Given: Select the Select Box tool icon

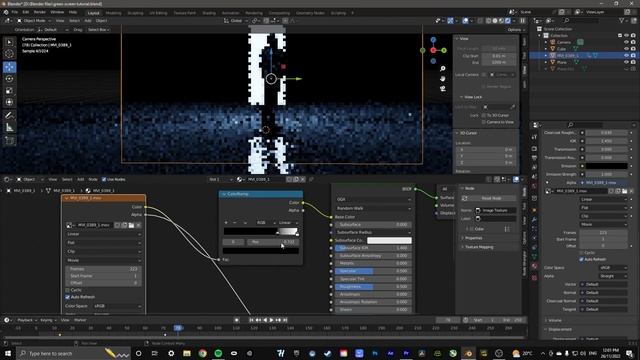Looking at the screenshot, I should [x=9, y=42].
